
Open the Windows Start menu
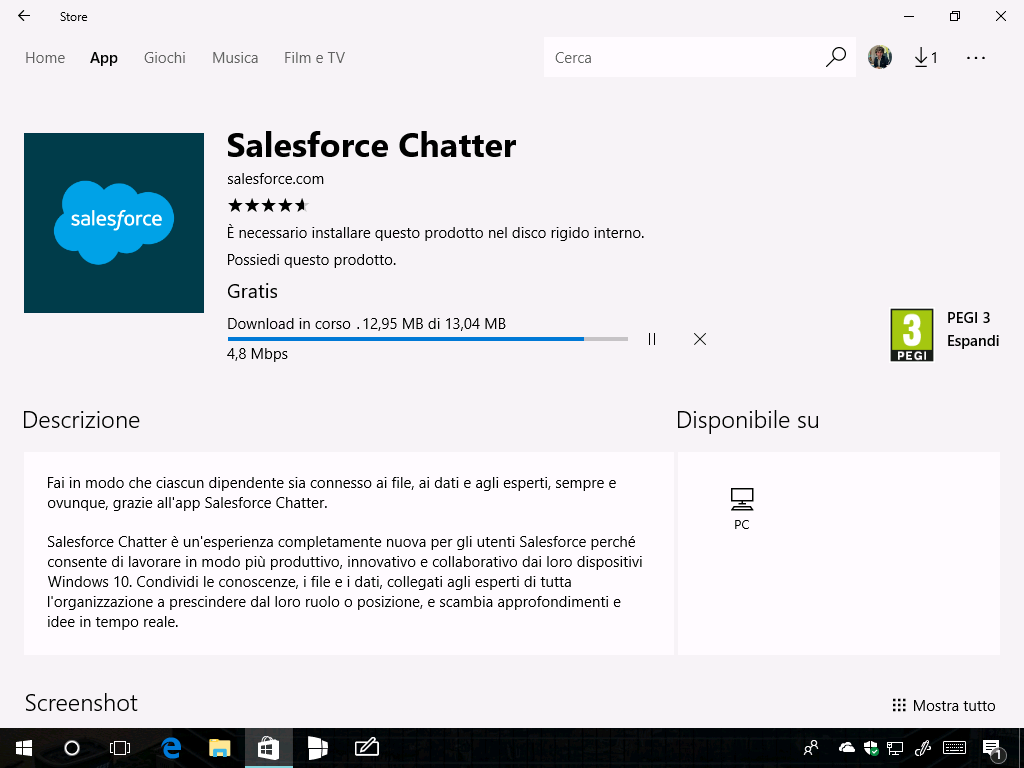tap(24, 748)
